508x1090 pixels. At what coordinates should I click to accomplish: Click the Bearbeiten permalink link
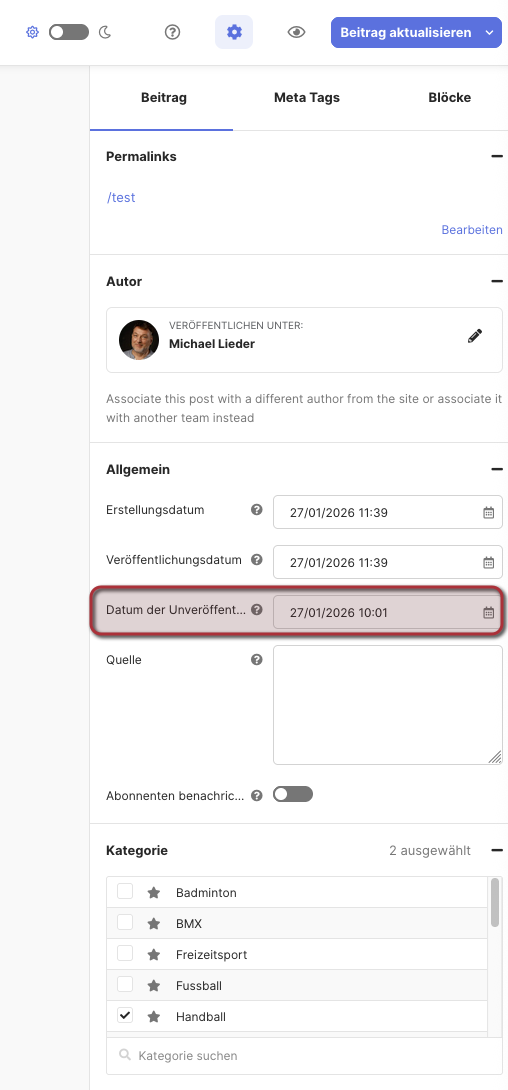tap(472, 229)
